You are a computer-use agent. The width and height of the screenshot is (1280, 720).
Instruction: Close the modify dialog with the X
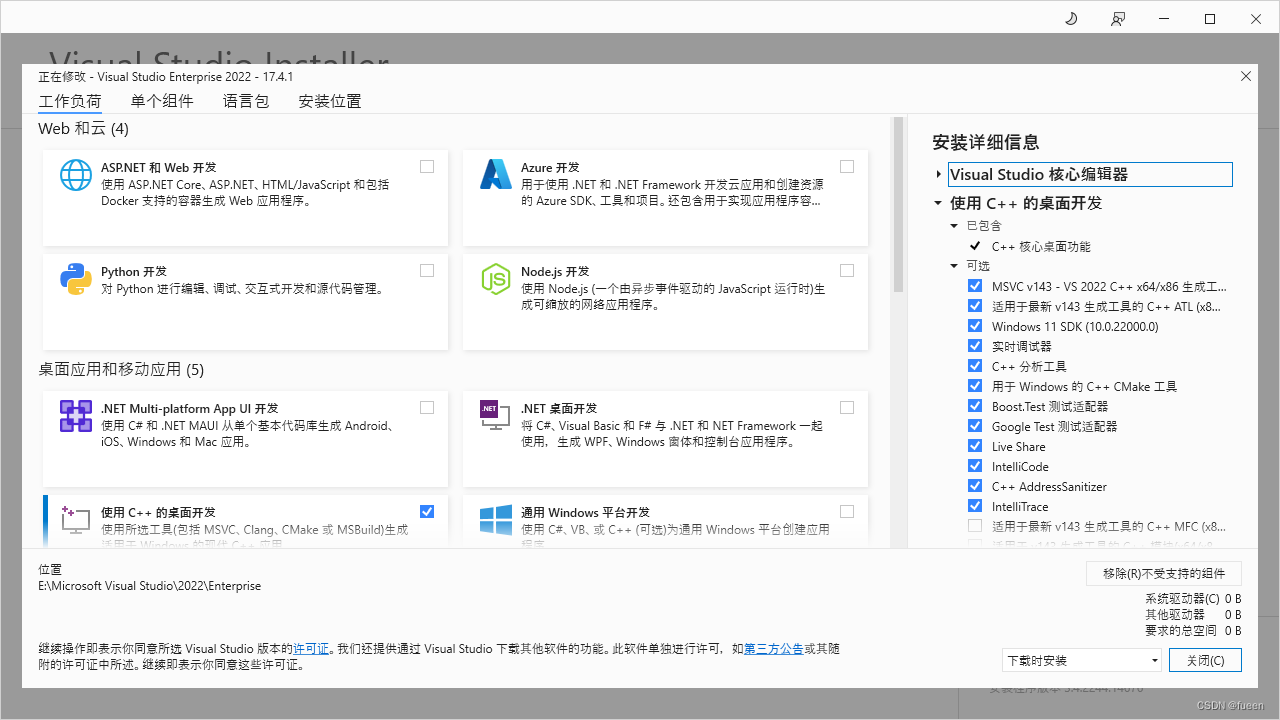[1245, 76]
